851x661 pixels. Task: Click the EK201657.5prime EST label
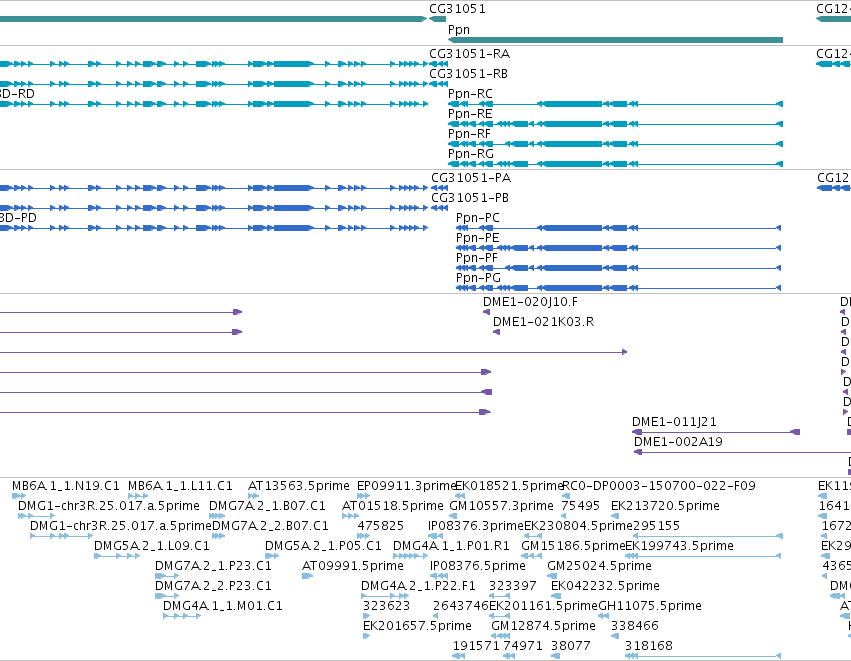click(417, 626)
